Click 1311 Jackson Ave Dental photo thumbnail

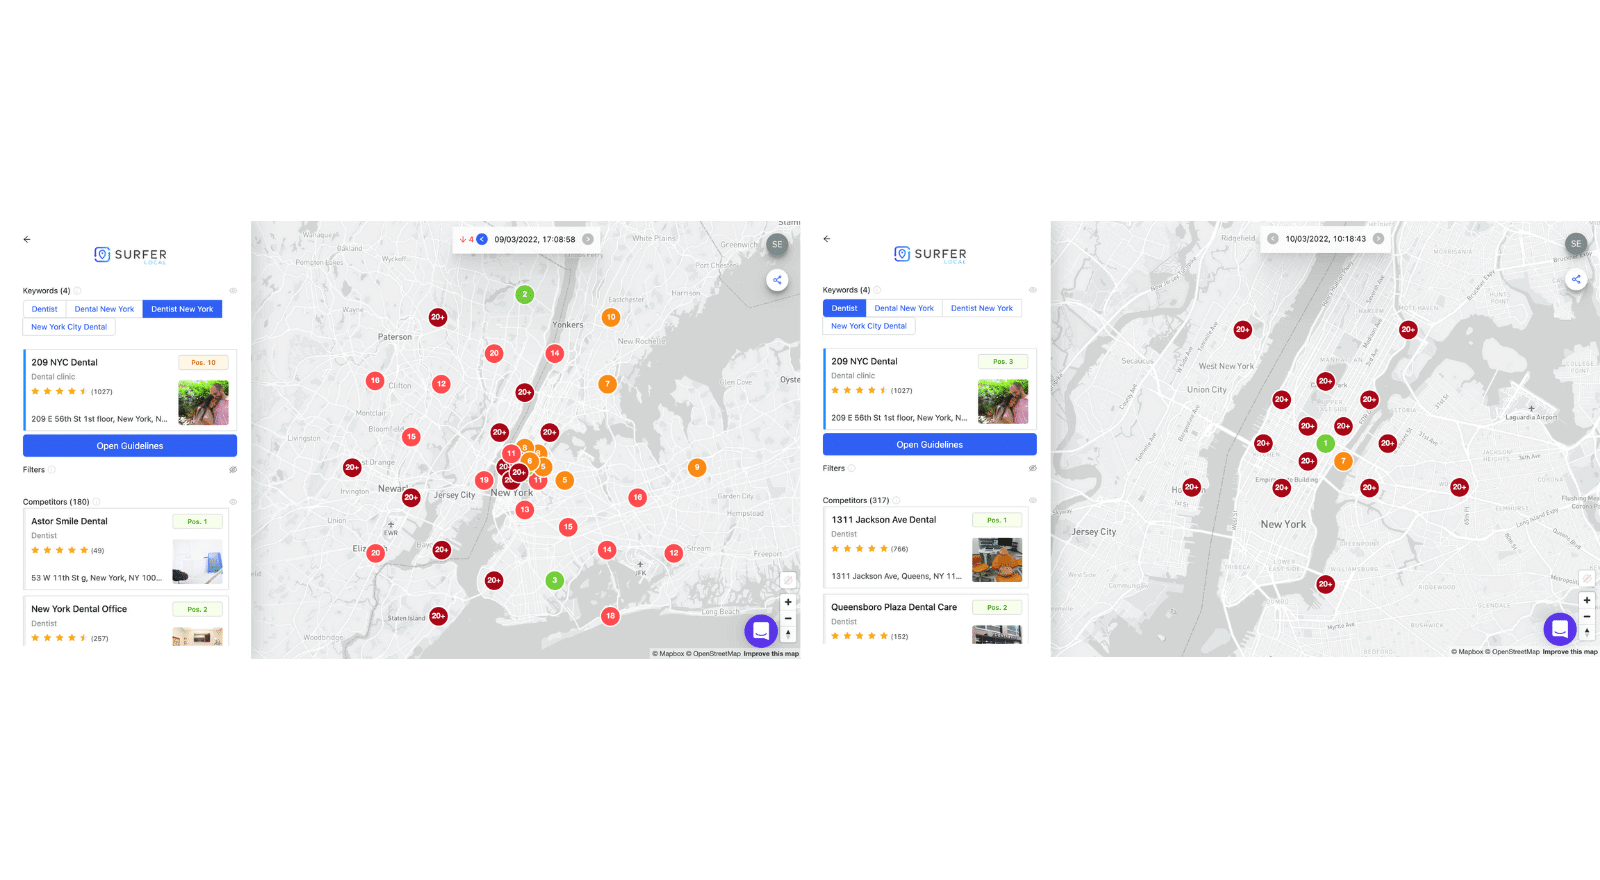[x=997, y=560]
